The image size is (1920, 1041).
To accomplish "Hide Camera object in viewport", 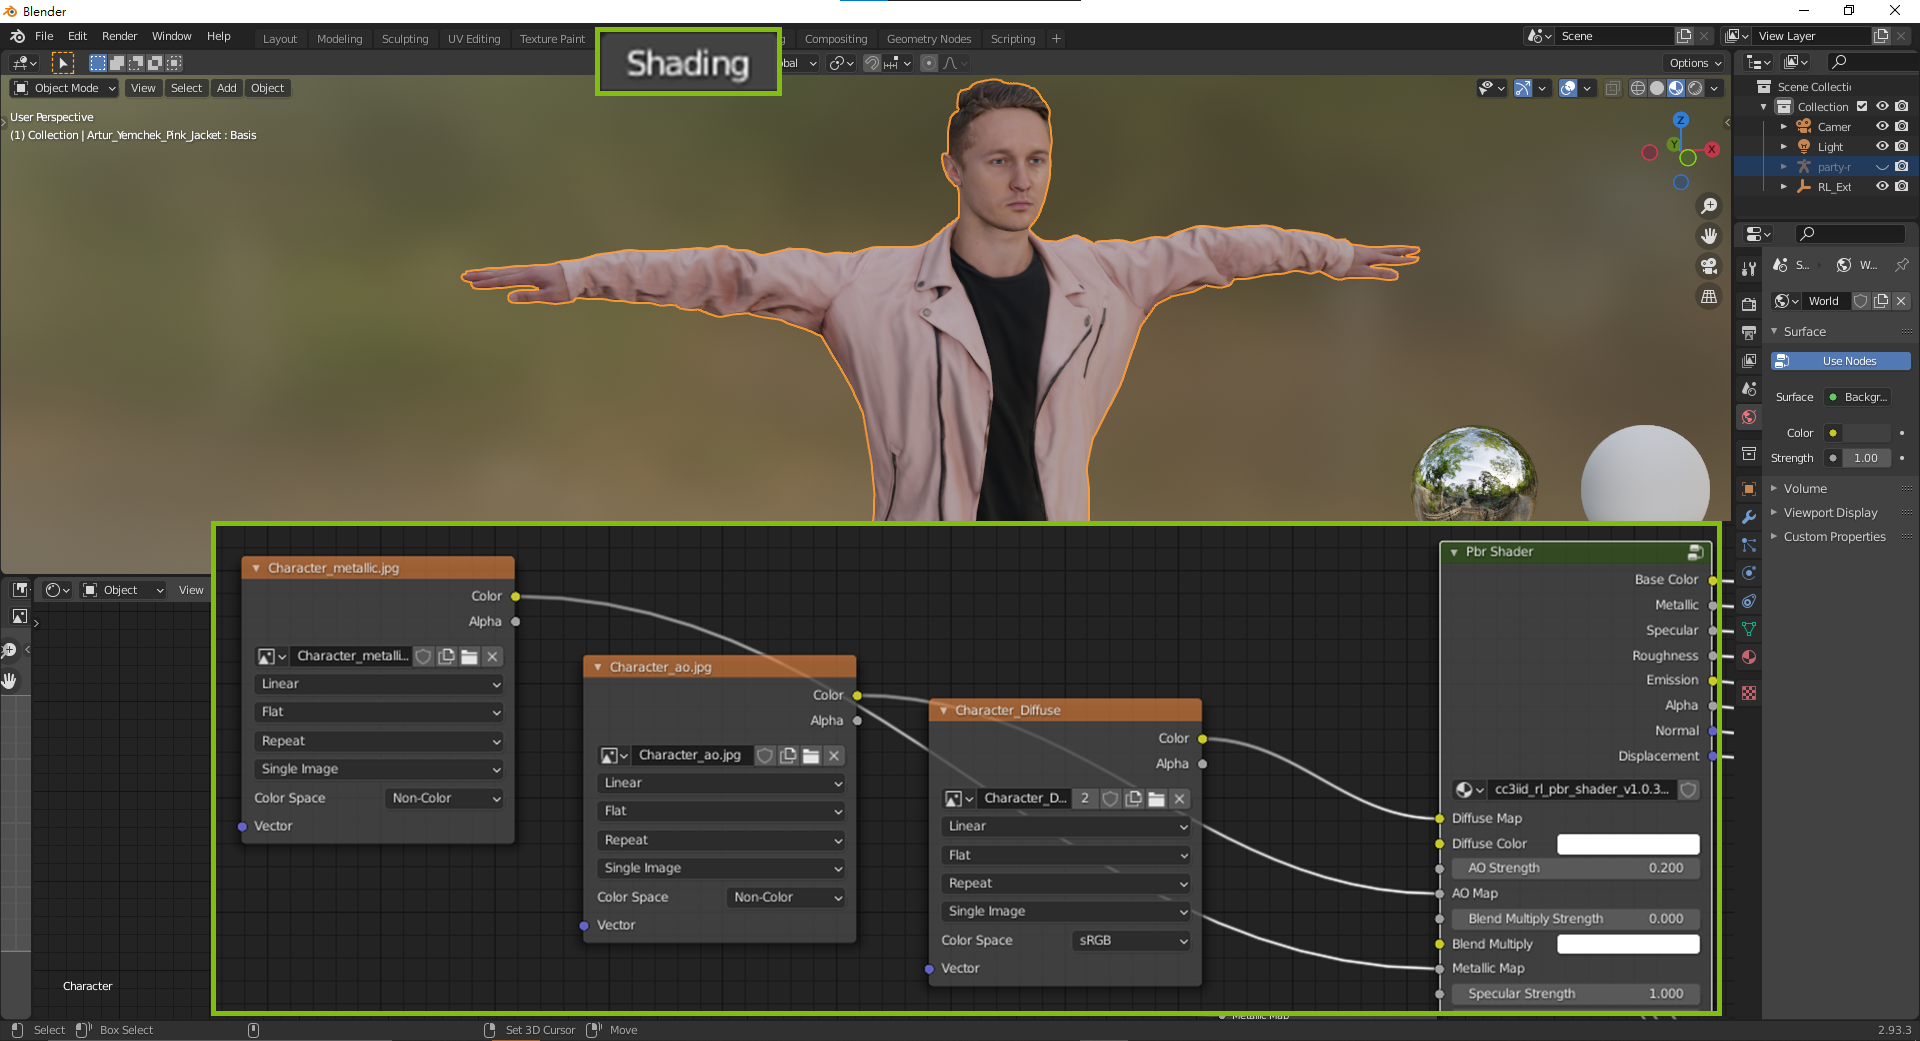I will click(1882, 127).
